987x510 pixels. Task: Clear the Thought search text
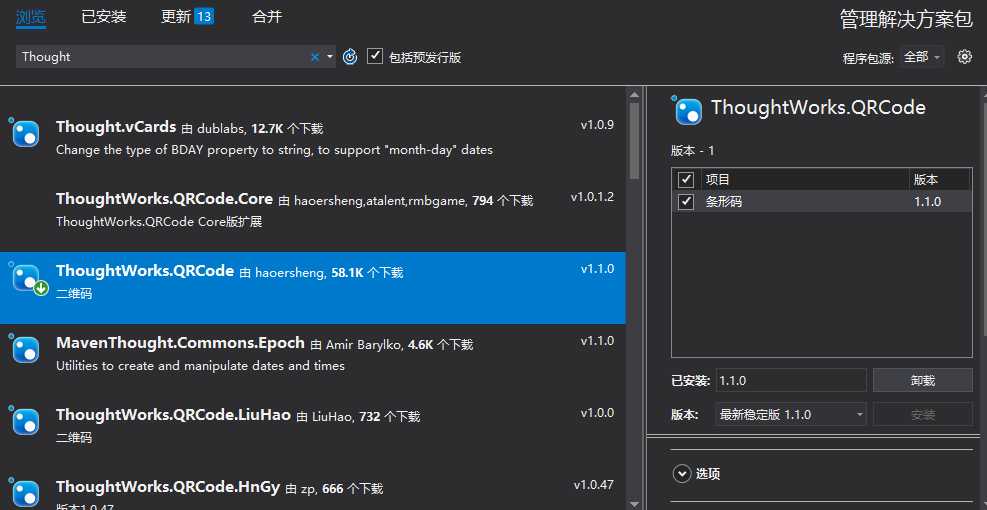315,57
